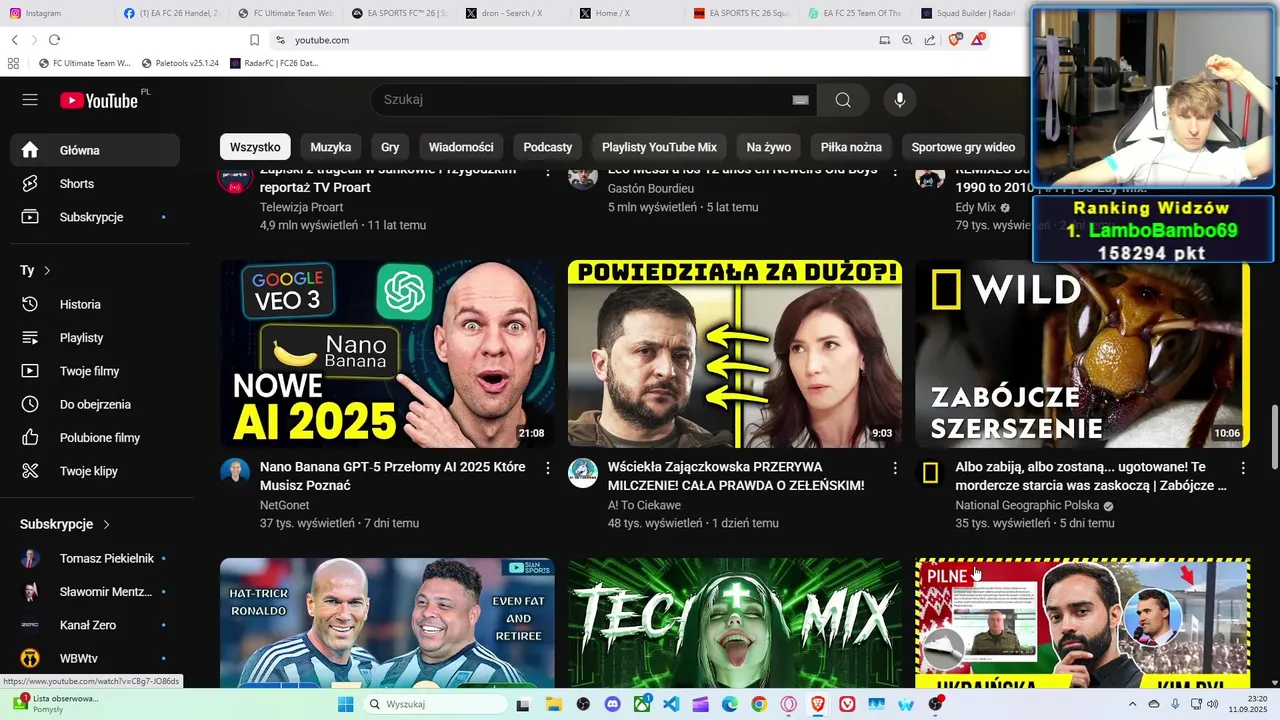
Task: Open Discord from the taskbar
Action: coord(612,704)
